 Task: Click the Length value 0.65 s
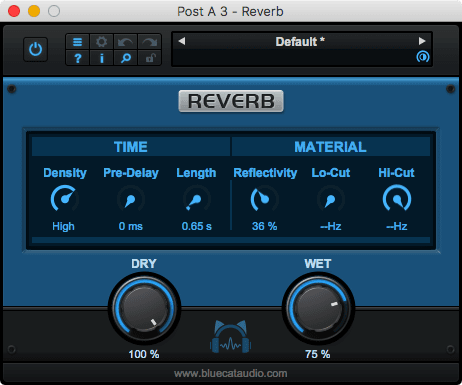(x=197, y=226)
